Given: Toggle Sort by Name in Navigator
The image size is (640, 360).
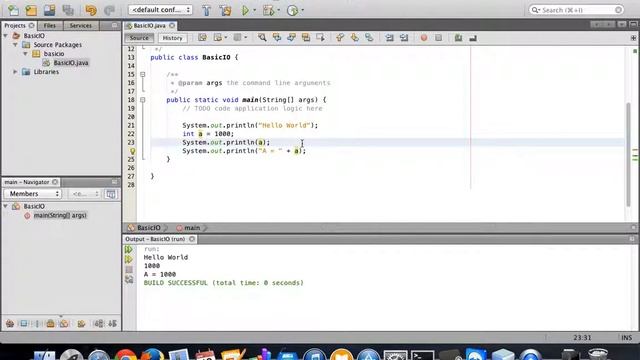Looking at the screenshot, I should coord(99,324).
